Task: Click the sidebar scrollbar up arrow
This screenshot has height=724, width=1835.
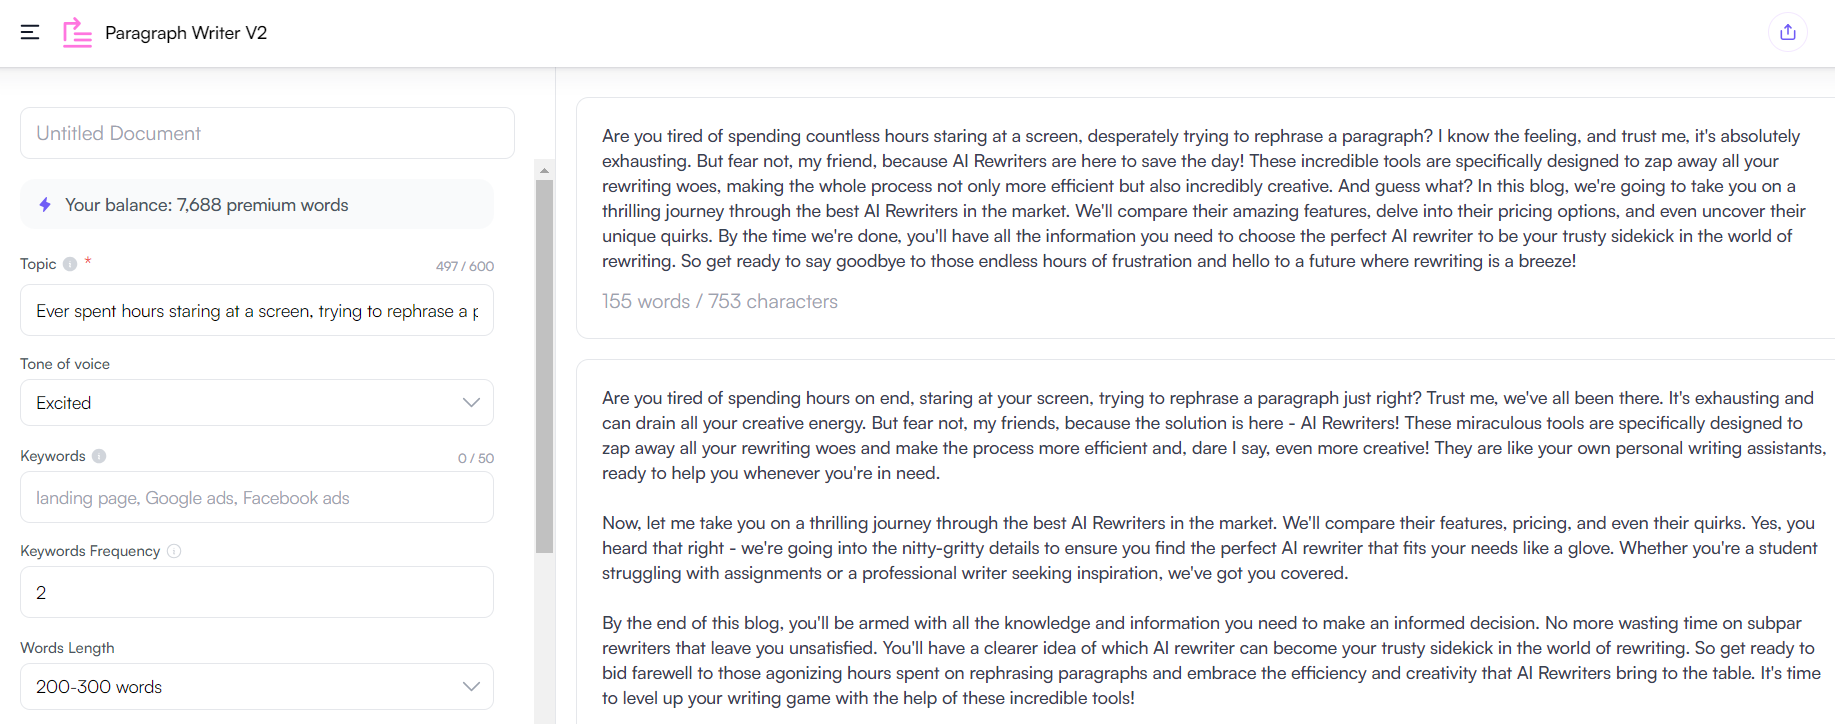Action: click(544, 170)
